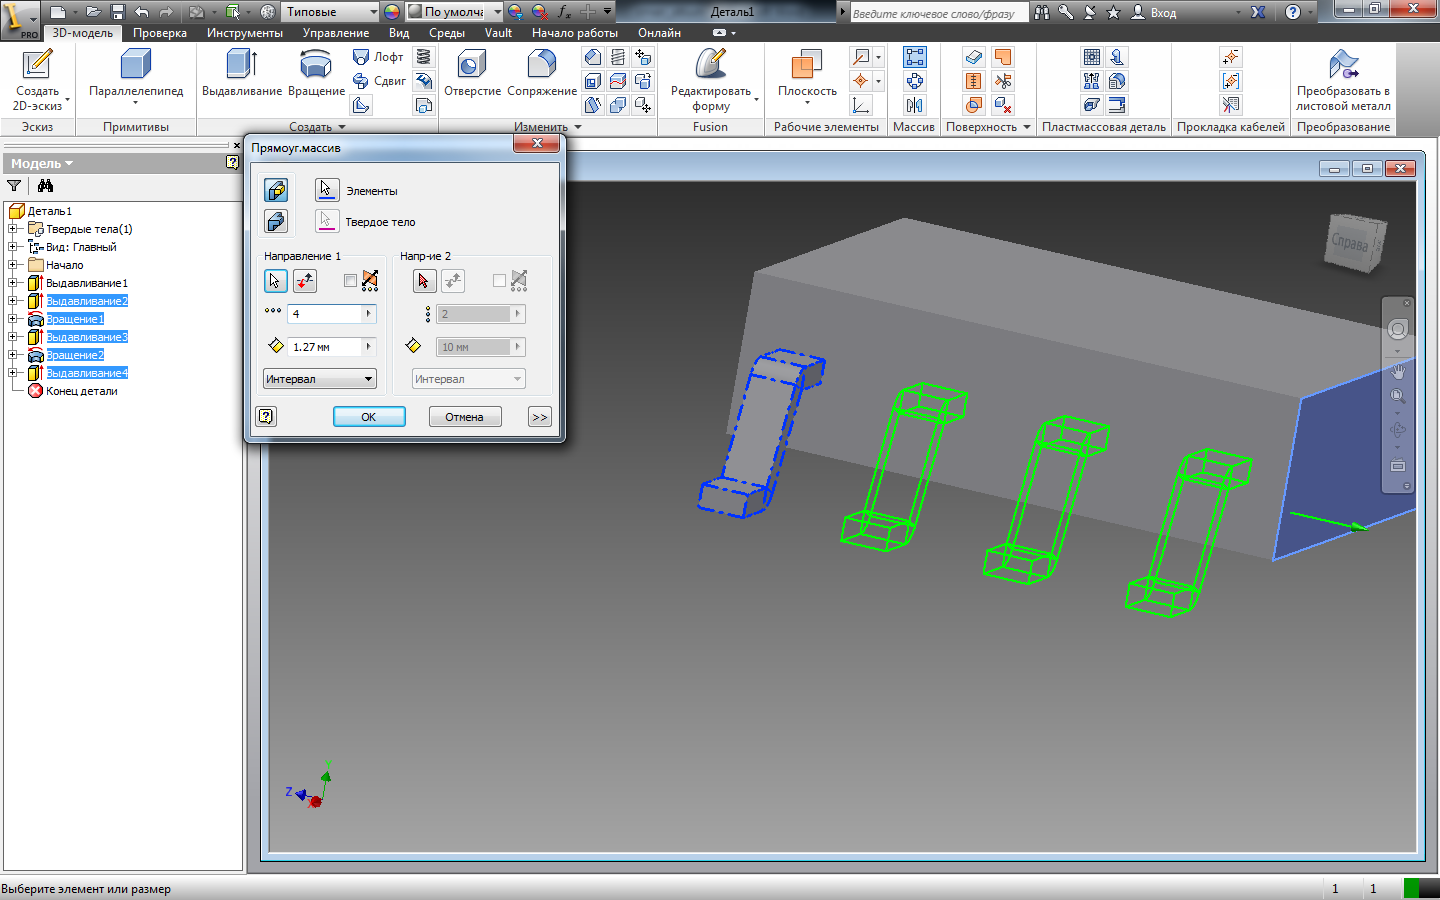Open the Инструменты ribbon tab
This screenshot has height=900, width=1440.
tap(245, 33)
